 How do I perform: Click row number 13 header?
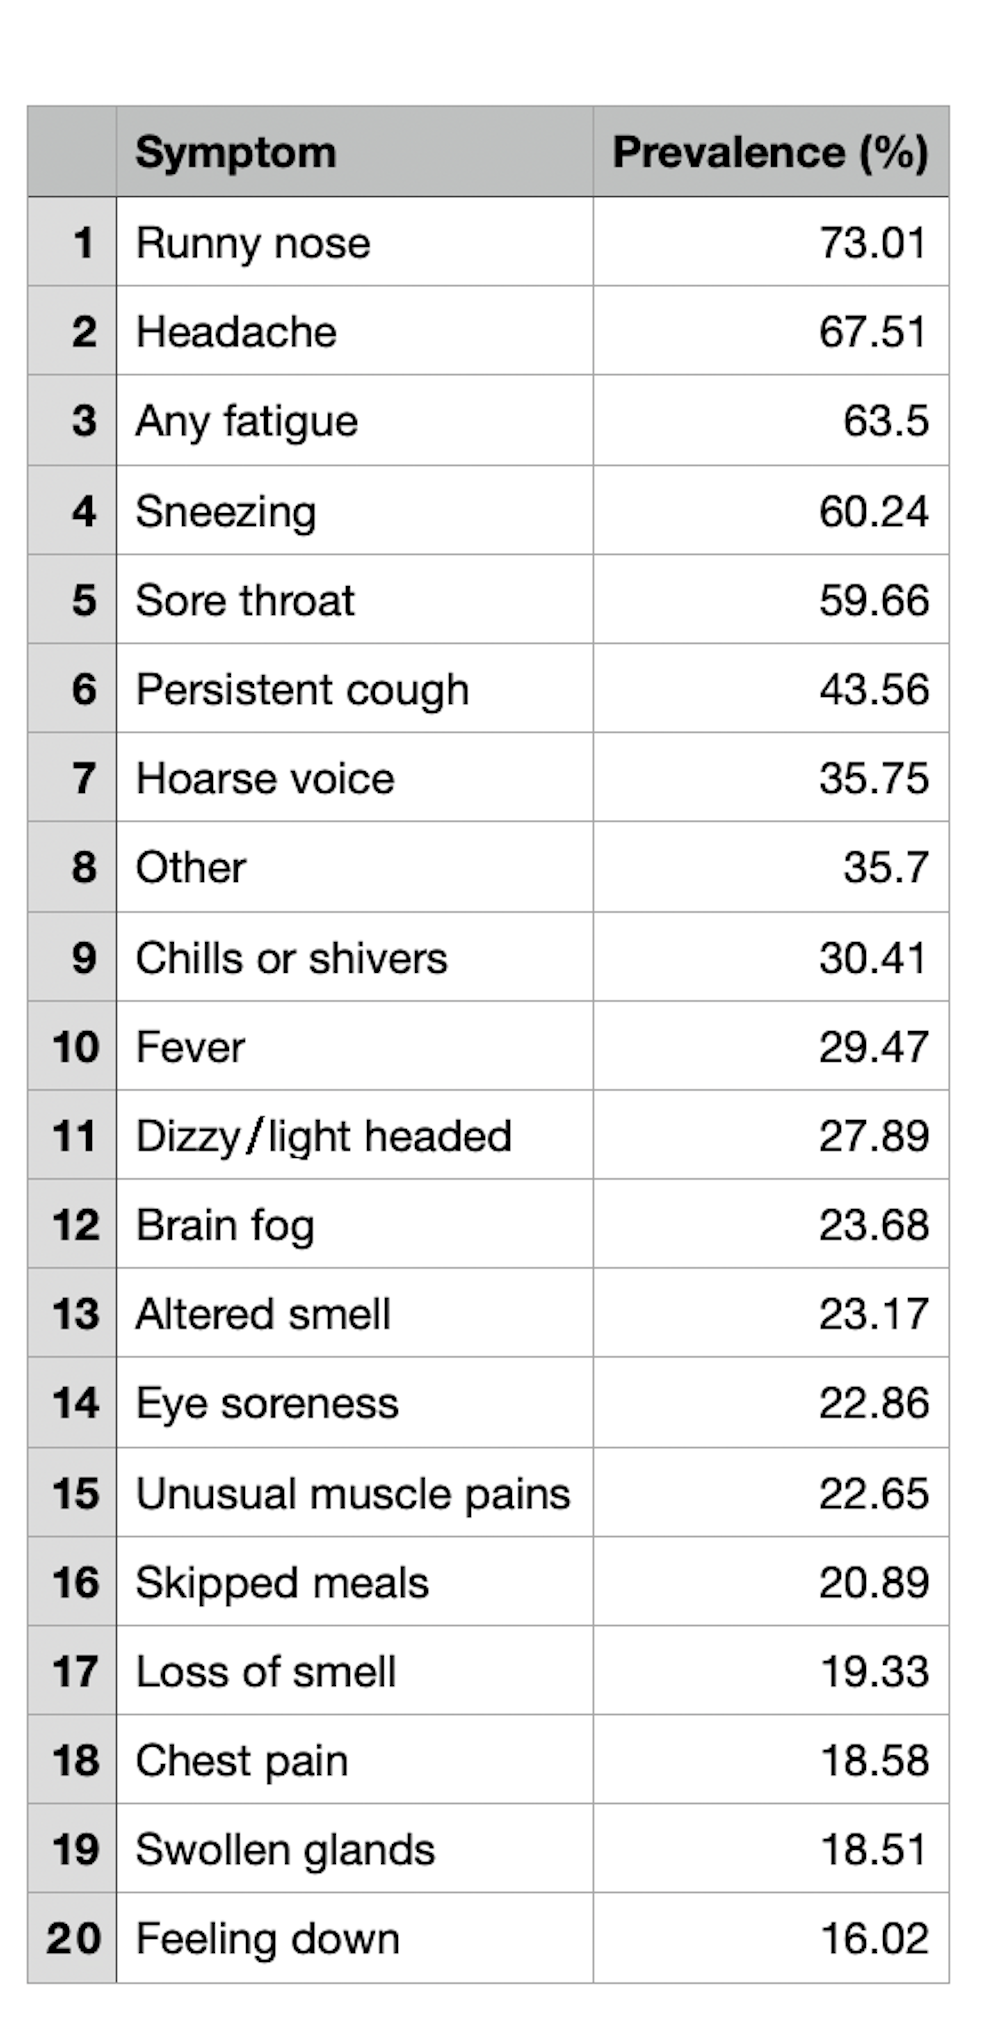[x=73, y=1314]
